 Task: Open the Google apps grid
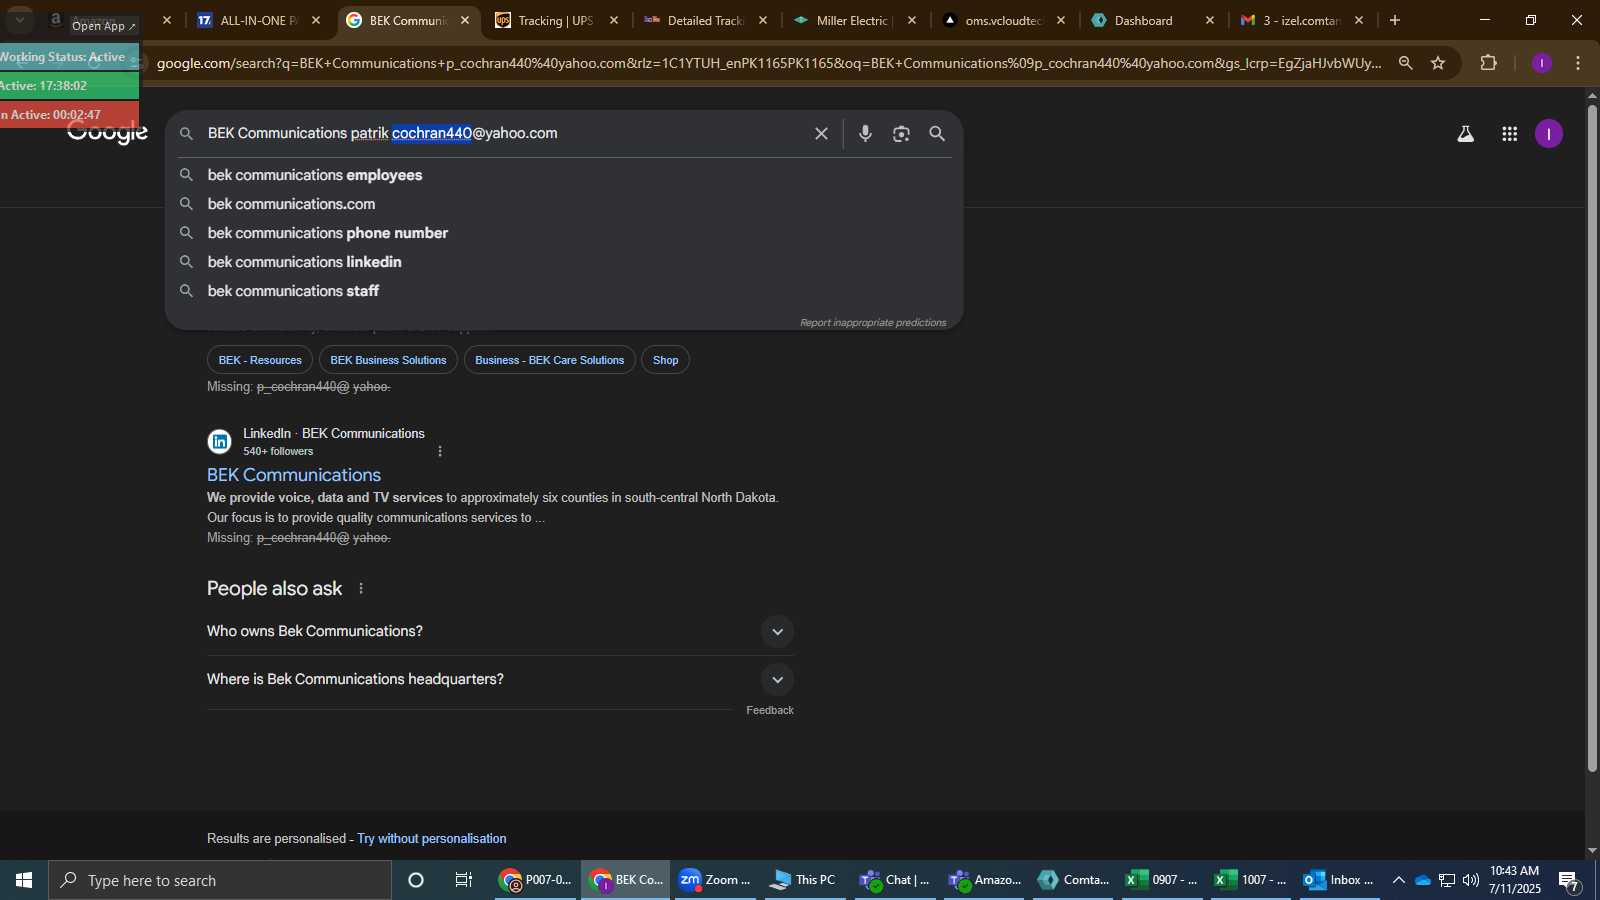(x=1510, y=134)
